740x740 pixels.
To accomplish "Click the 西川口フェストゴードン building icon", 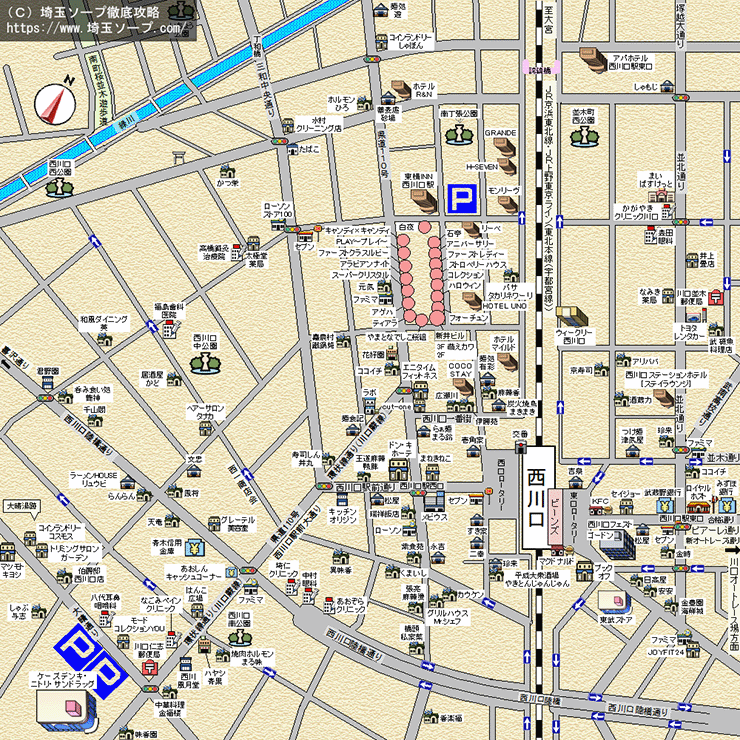I will (617, 545).
